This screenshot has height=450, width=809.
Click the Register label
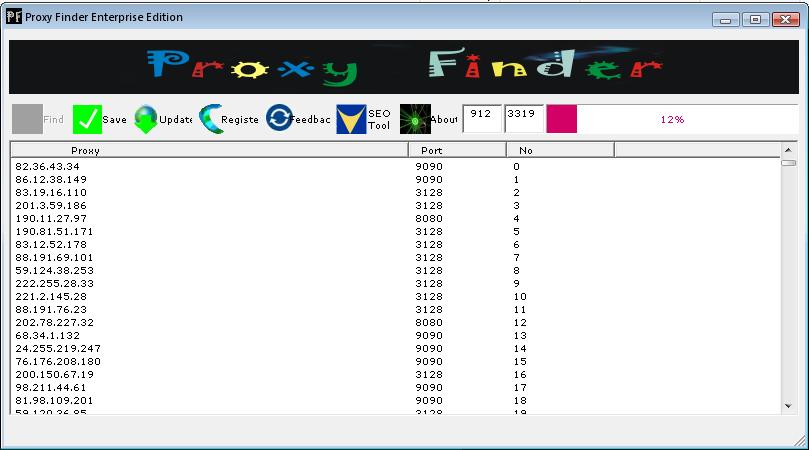click(239, 120)
